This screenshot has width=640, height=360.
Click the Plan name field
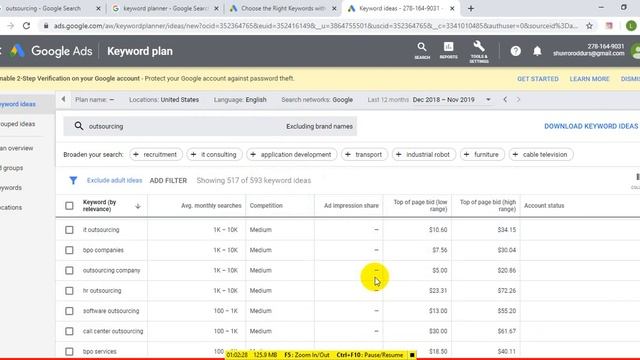pyautogui.click(x=94, y=100)
